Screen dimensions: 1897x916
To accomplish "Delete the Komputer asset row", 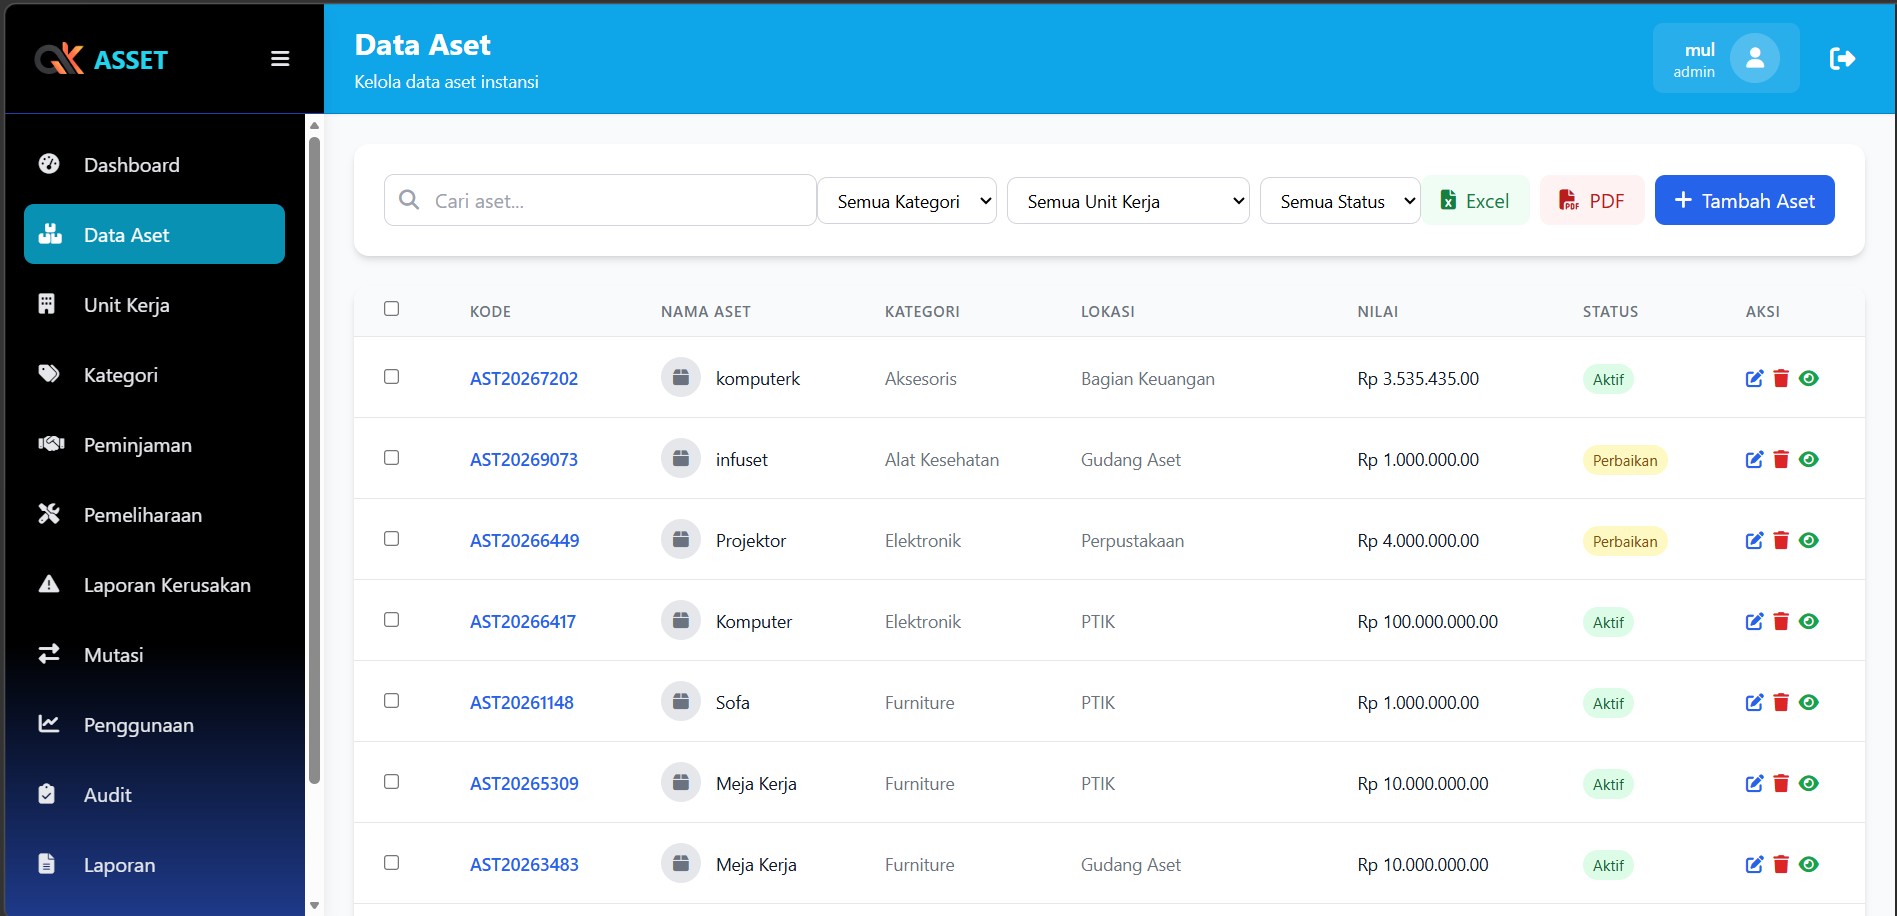I will (1781, 622).
